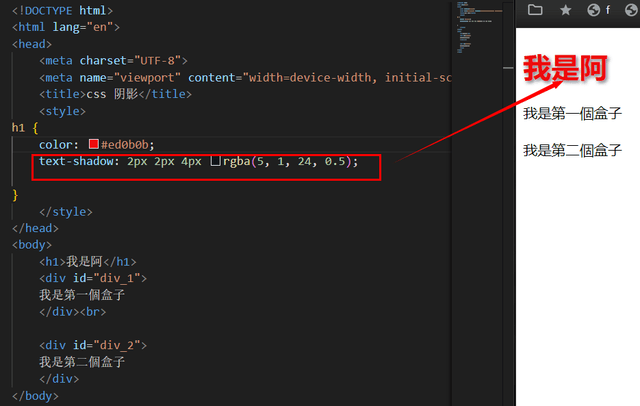Click 我是第二個盒子 text in browser preview
640x406 pixels.
(572, 150)
